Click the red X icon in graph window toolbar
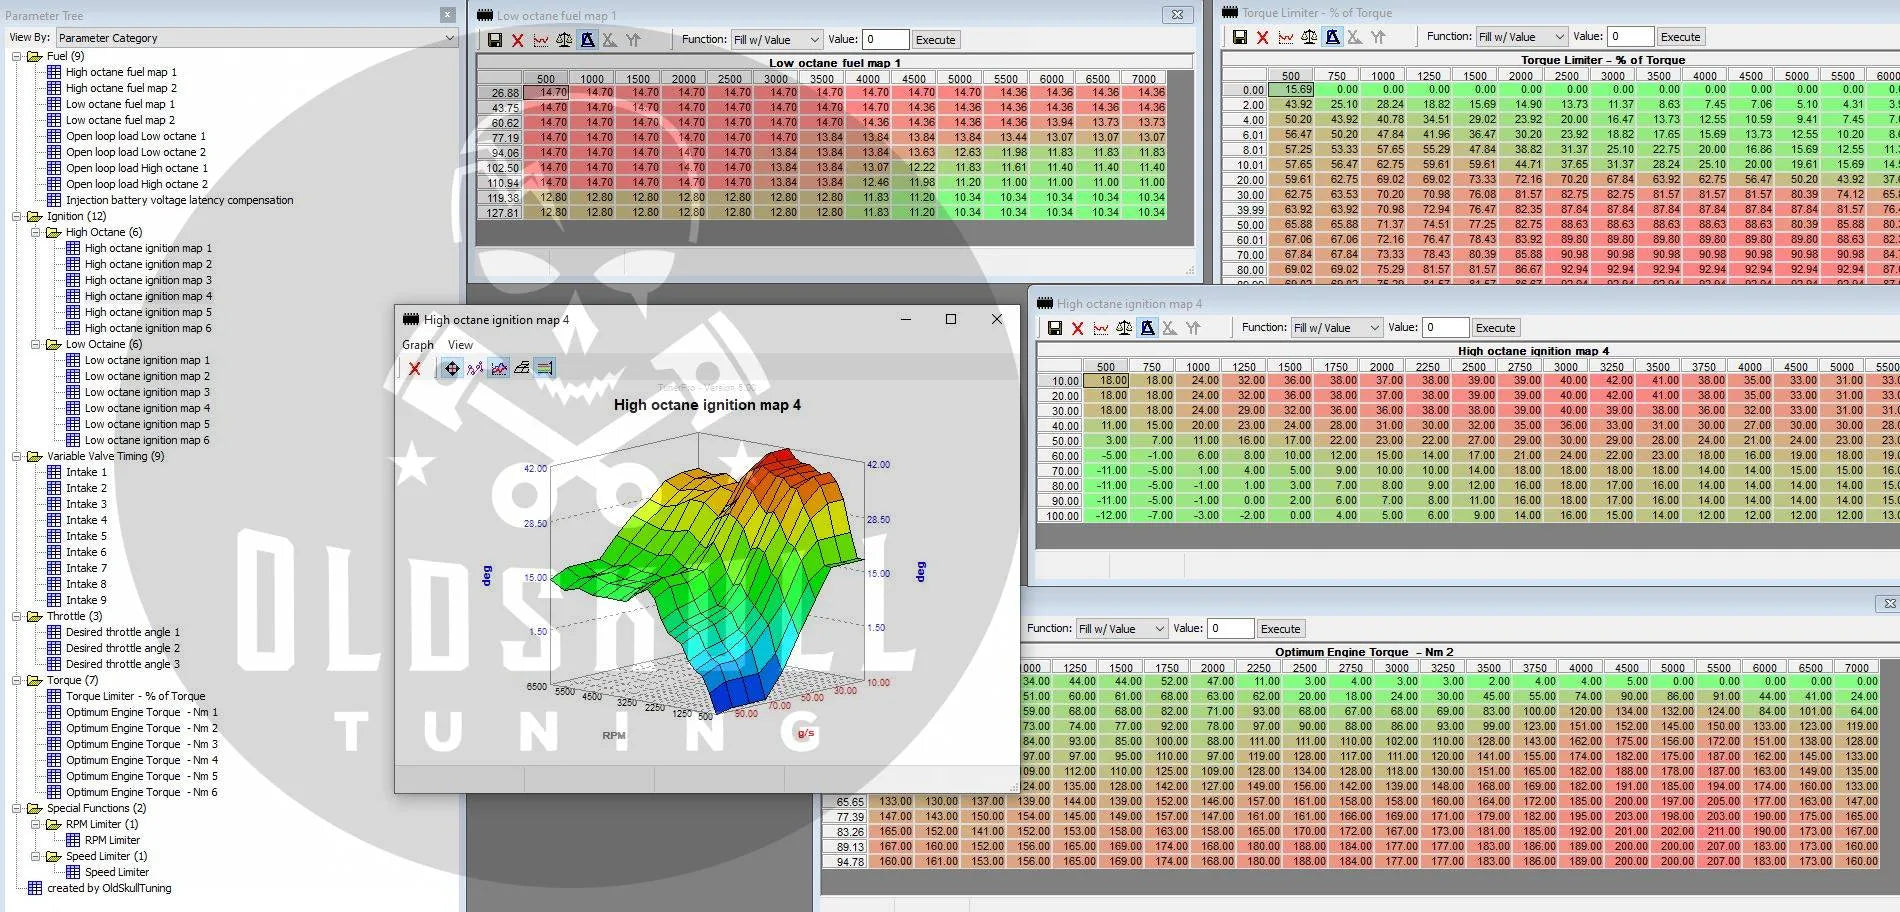This screenshot has width=1900, height=912. 414,368
